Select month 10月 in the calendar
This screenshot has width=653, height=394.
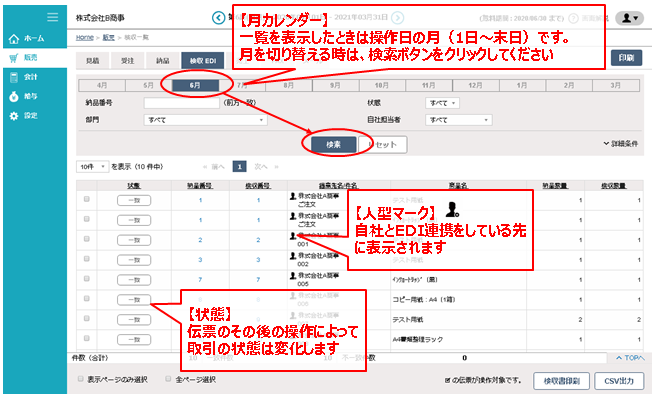point(382,85)
